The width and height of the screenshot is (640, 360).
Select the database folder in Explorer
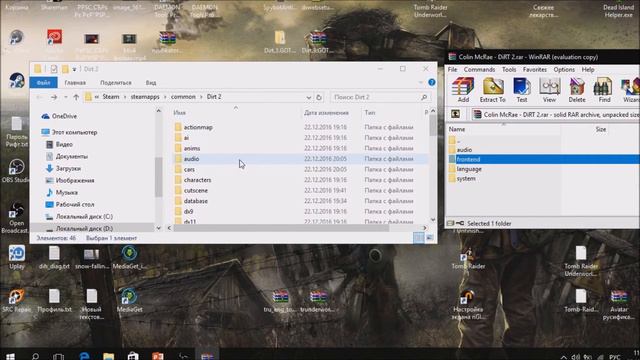196,201
